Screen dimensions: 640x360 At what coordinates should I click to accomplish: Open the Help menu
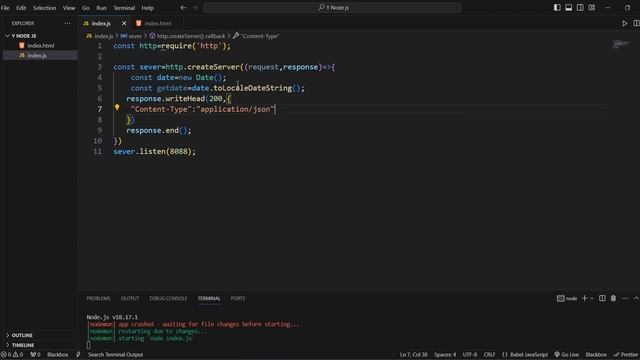tap(147, 8)
